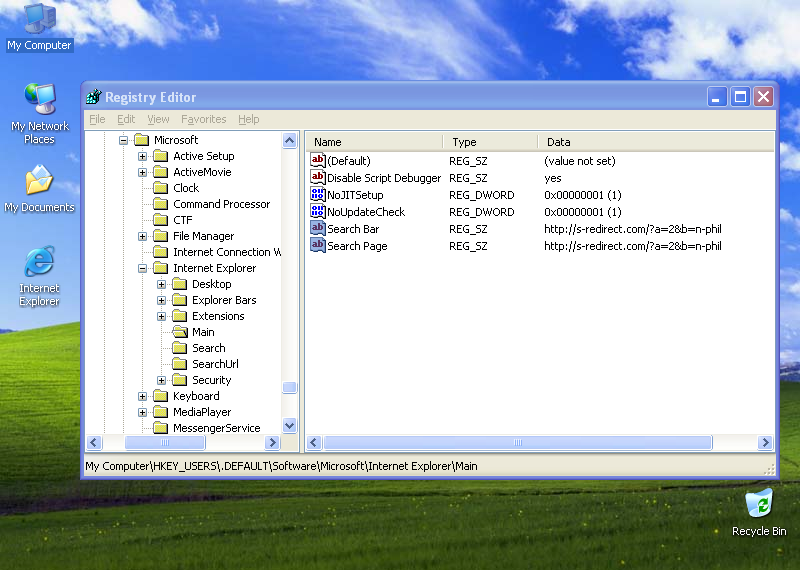Sort values by the Type column header

(490, 142)
